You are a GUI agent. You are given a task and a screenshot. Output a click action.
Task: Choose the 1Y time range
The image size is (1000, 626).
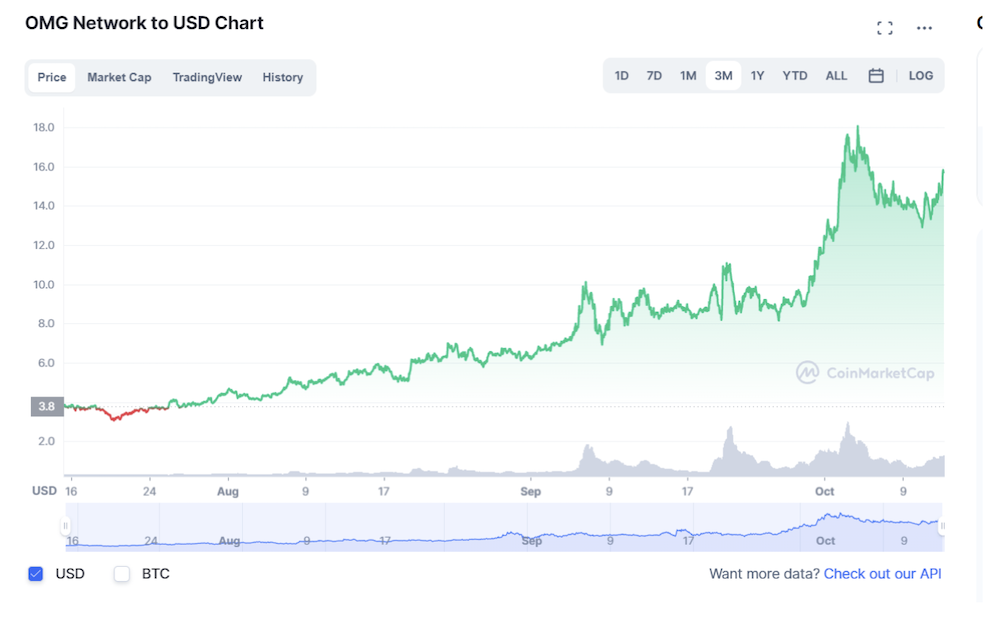coord(757,76)
